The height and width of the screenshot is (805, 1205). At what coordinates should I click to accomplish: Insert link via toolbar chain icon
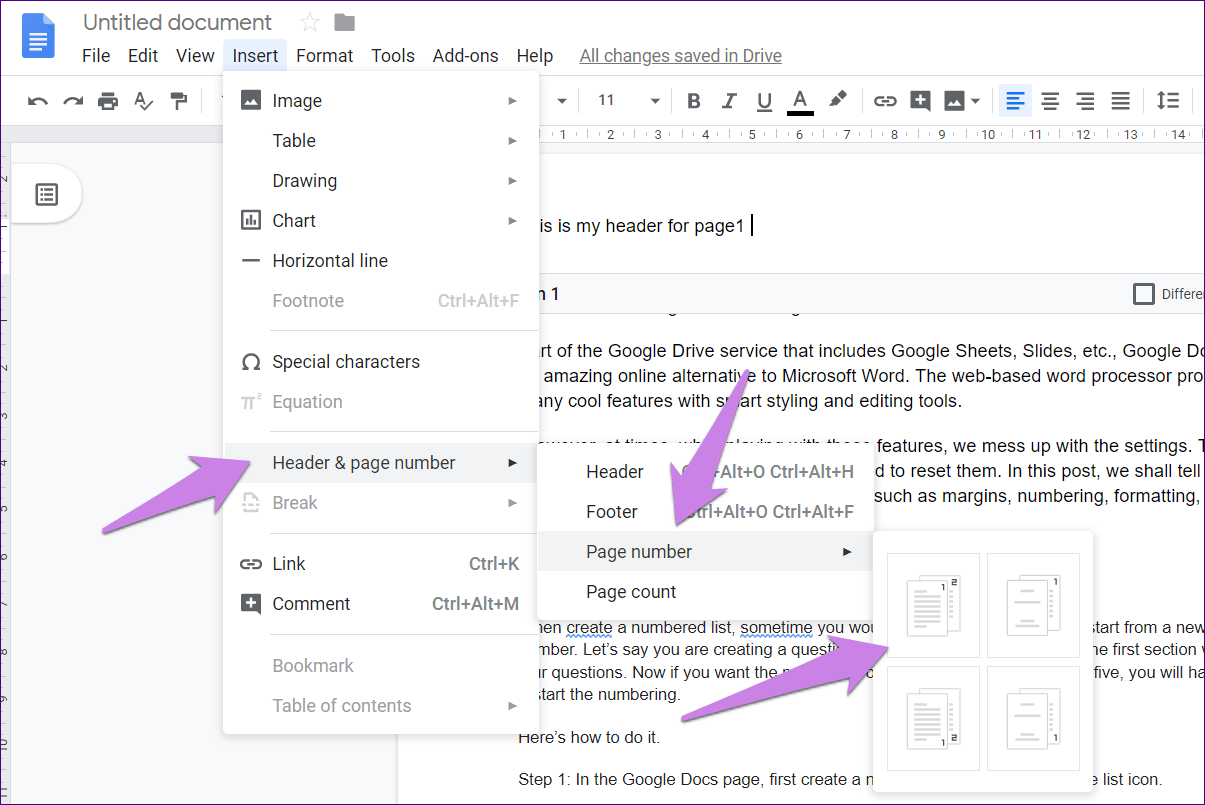(x=885, y=100)
